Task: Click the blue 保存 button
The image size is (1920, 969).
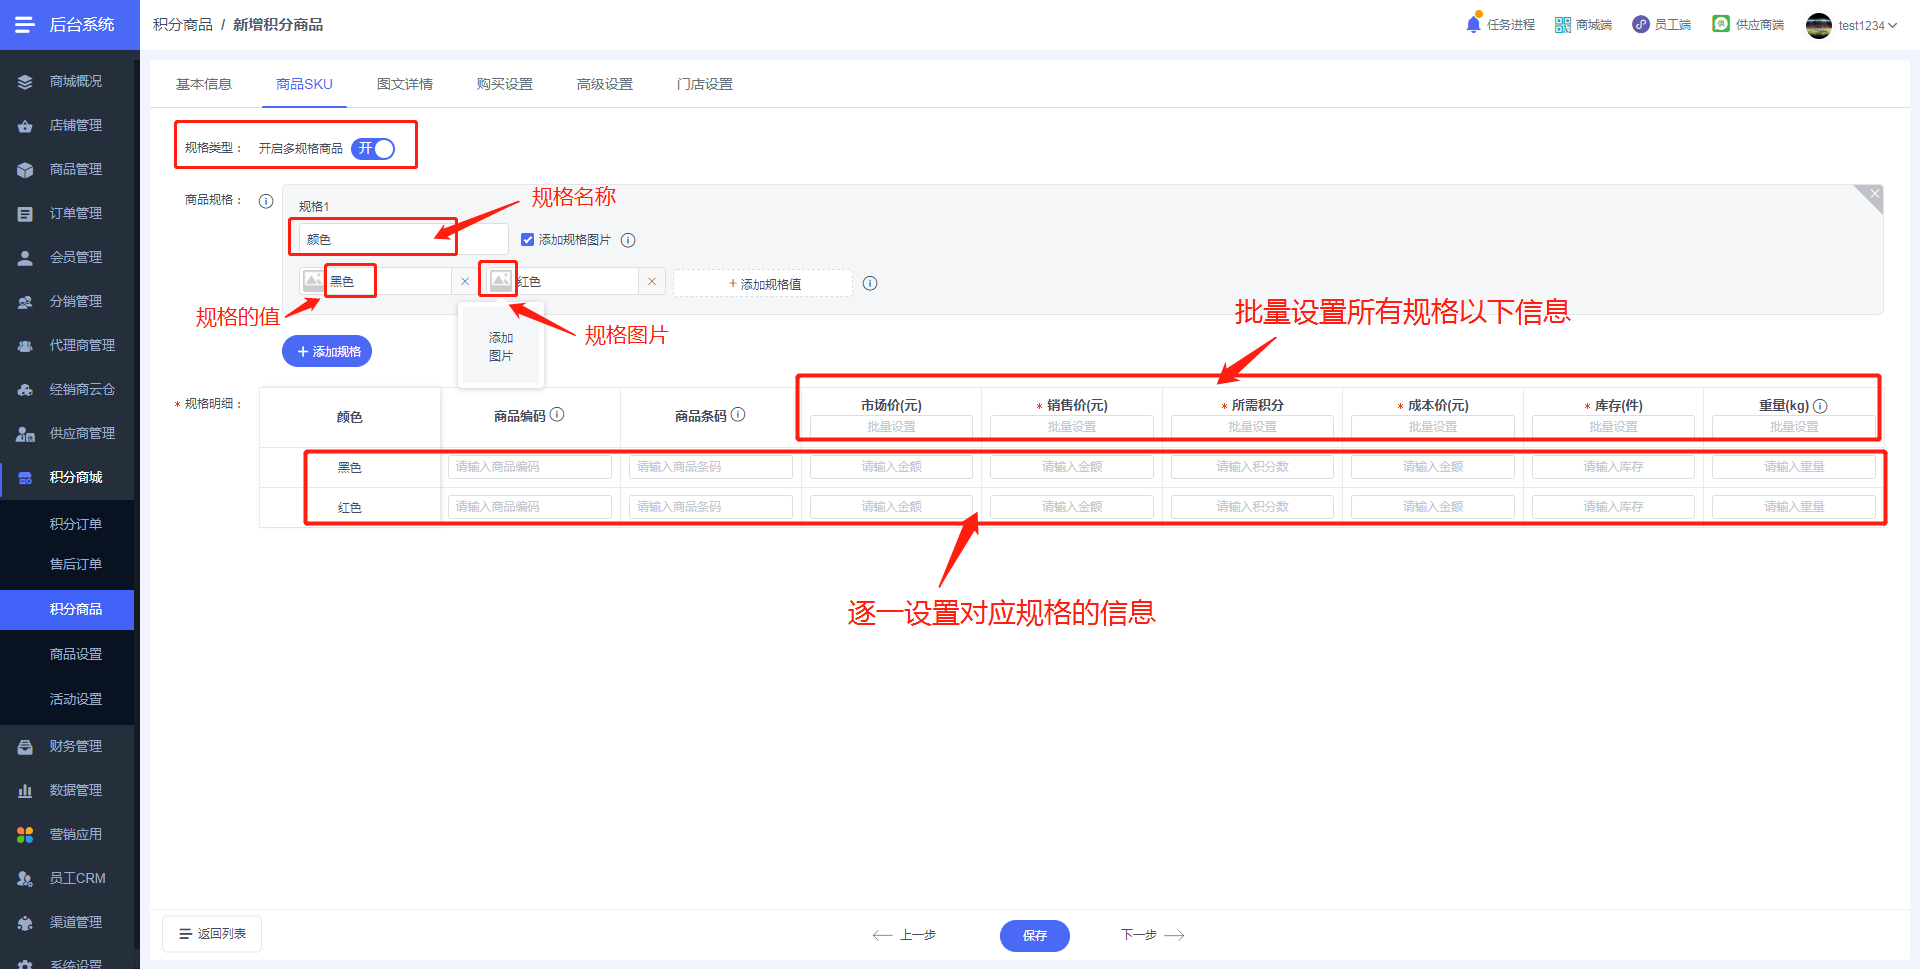Action: click(x=1035, y=935)
